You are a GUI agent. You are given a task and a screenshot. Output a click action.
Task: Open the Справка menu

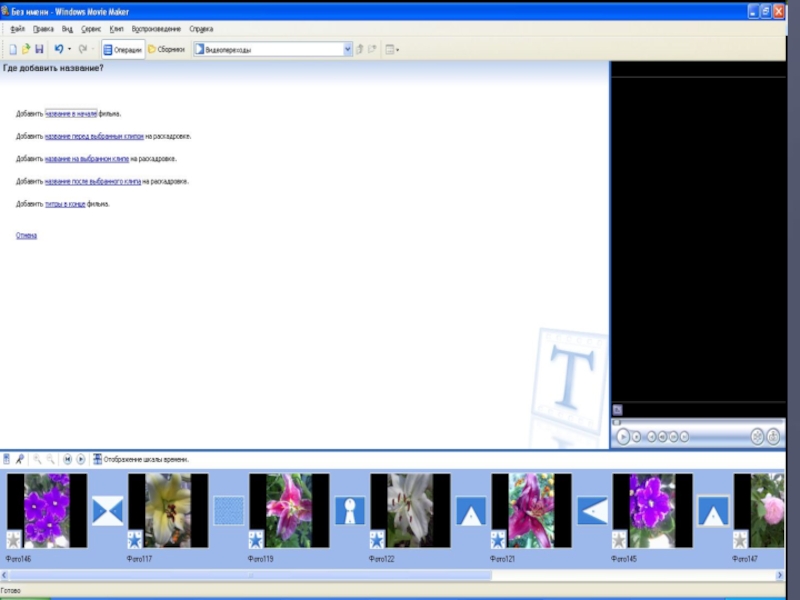pyautogui.click(x=201, y=29)
